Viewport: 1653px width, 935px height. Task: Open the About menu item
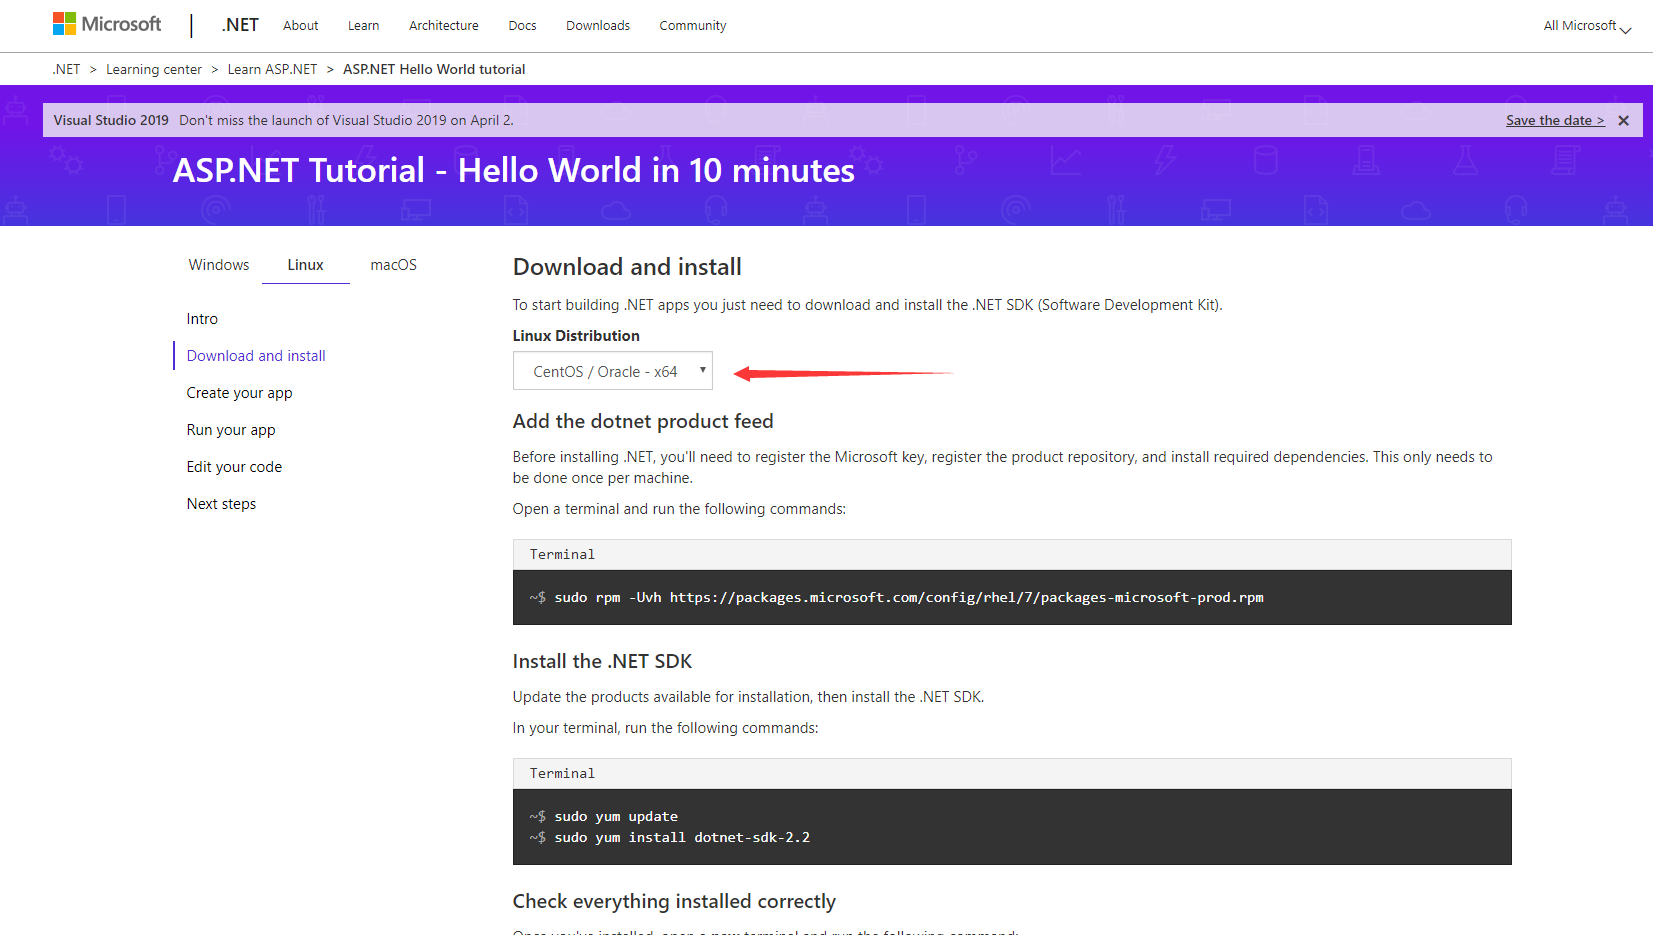tap(300, 26)
